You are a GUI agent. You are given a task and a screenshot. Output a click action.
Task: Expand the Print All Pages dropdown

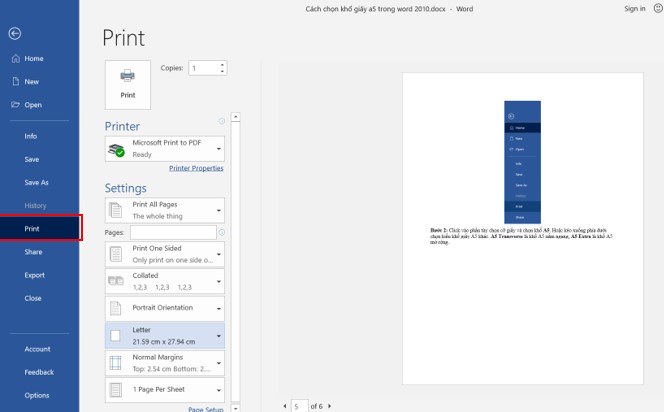(x=165, y=210)
